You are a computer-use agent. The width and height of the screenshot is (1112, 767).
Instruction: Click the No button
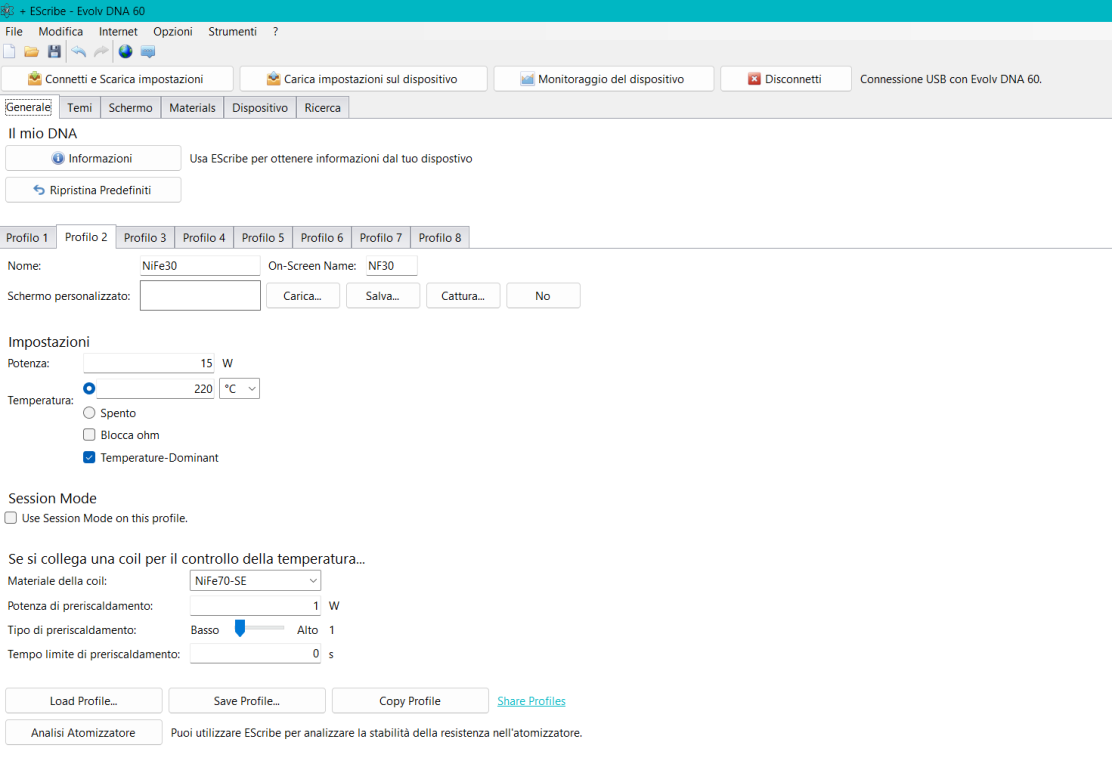543,296
